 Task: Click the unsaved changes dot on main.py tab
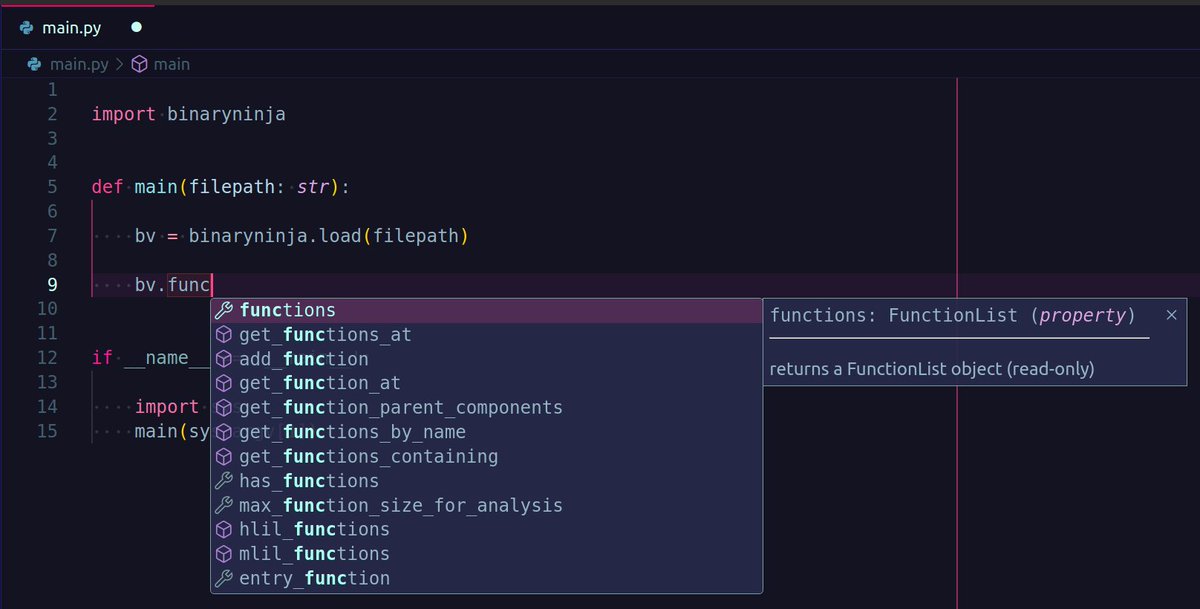coord(136,28)
